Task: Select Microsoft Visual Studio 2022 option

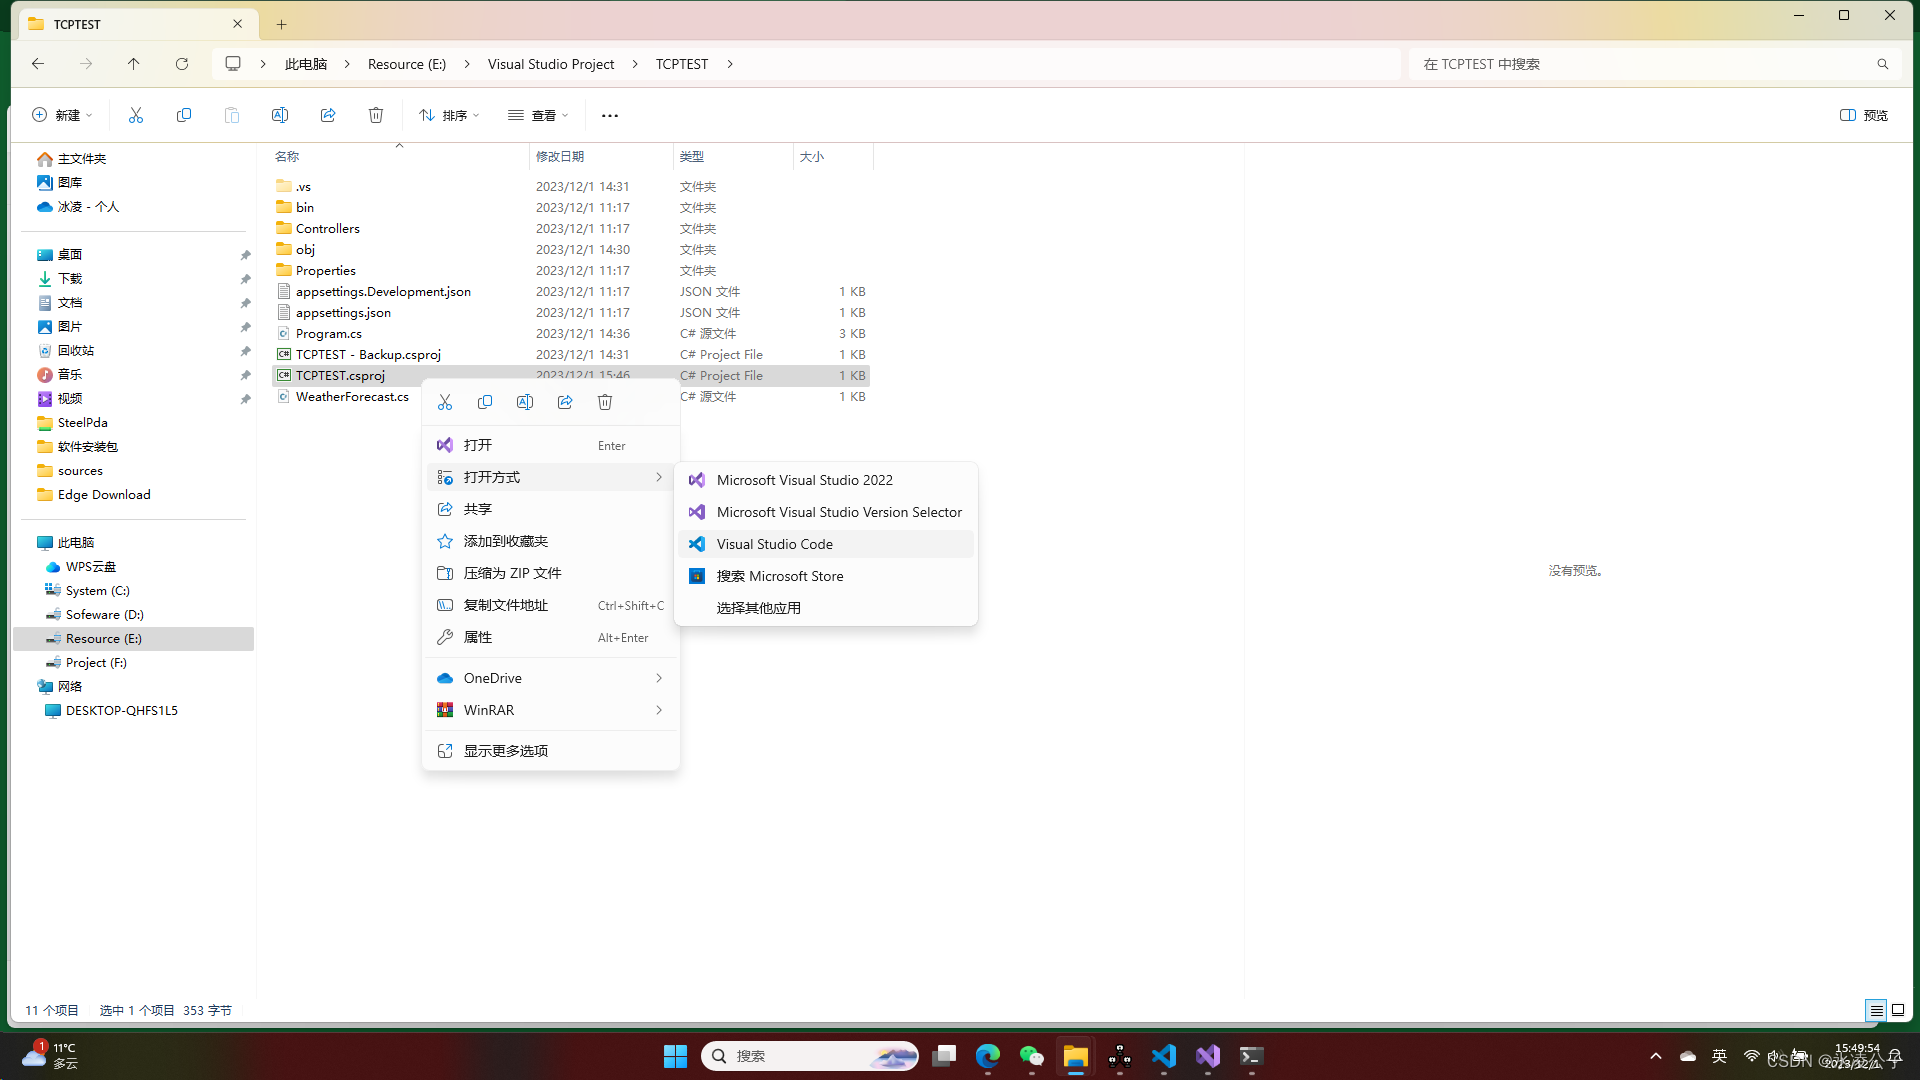Action: coord(804,480)
